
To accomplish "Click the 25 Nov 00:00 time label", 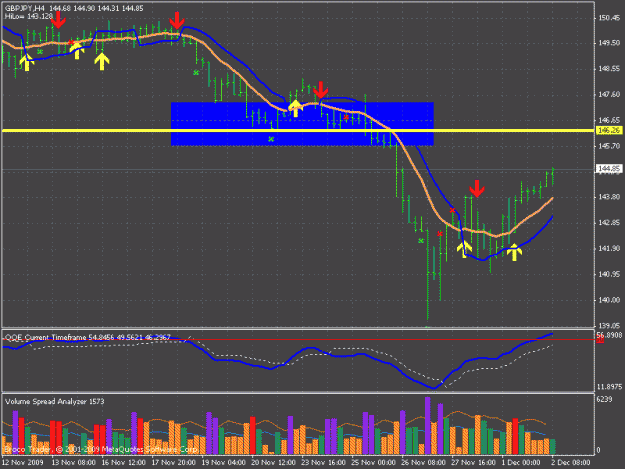I will (373, 463).
